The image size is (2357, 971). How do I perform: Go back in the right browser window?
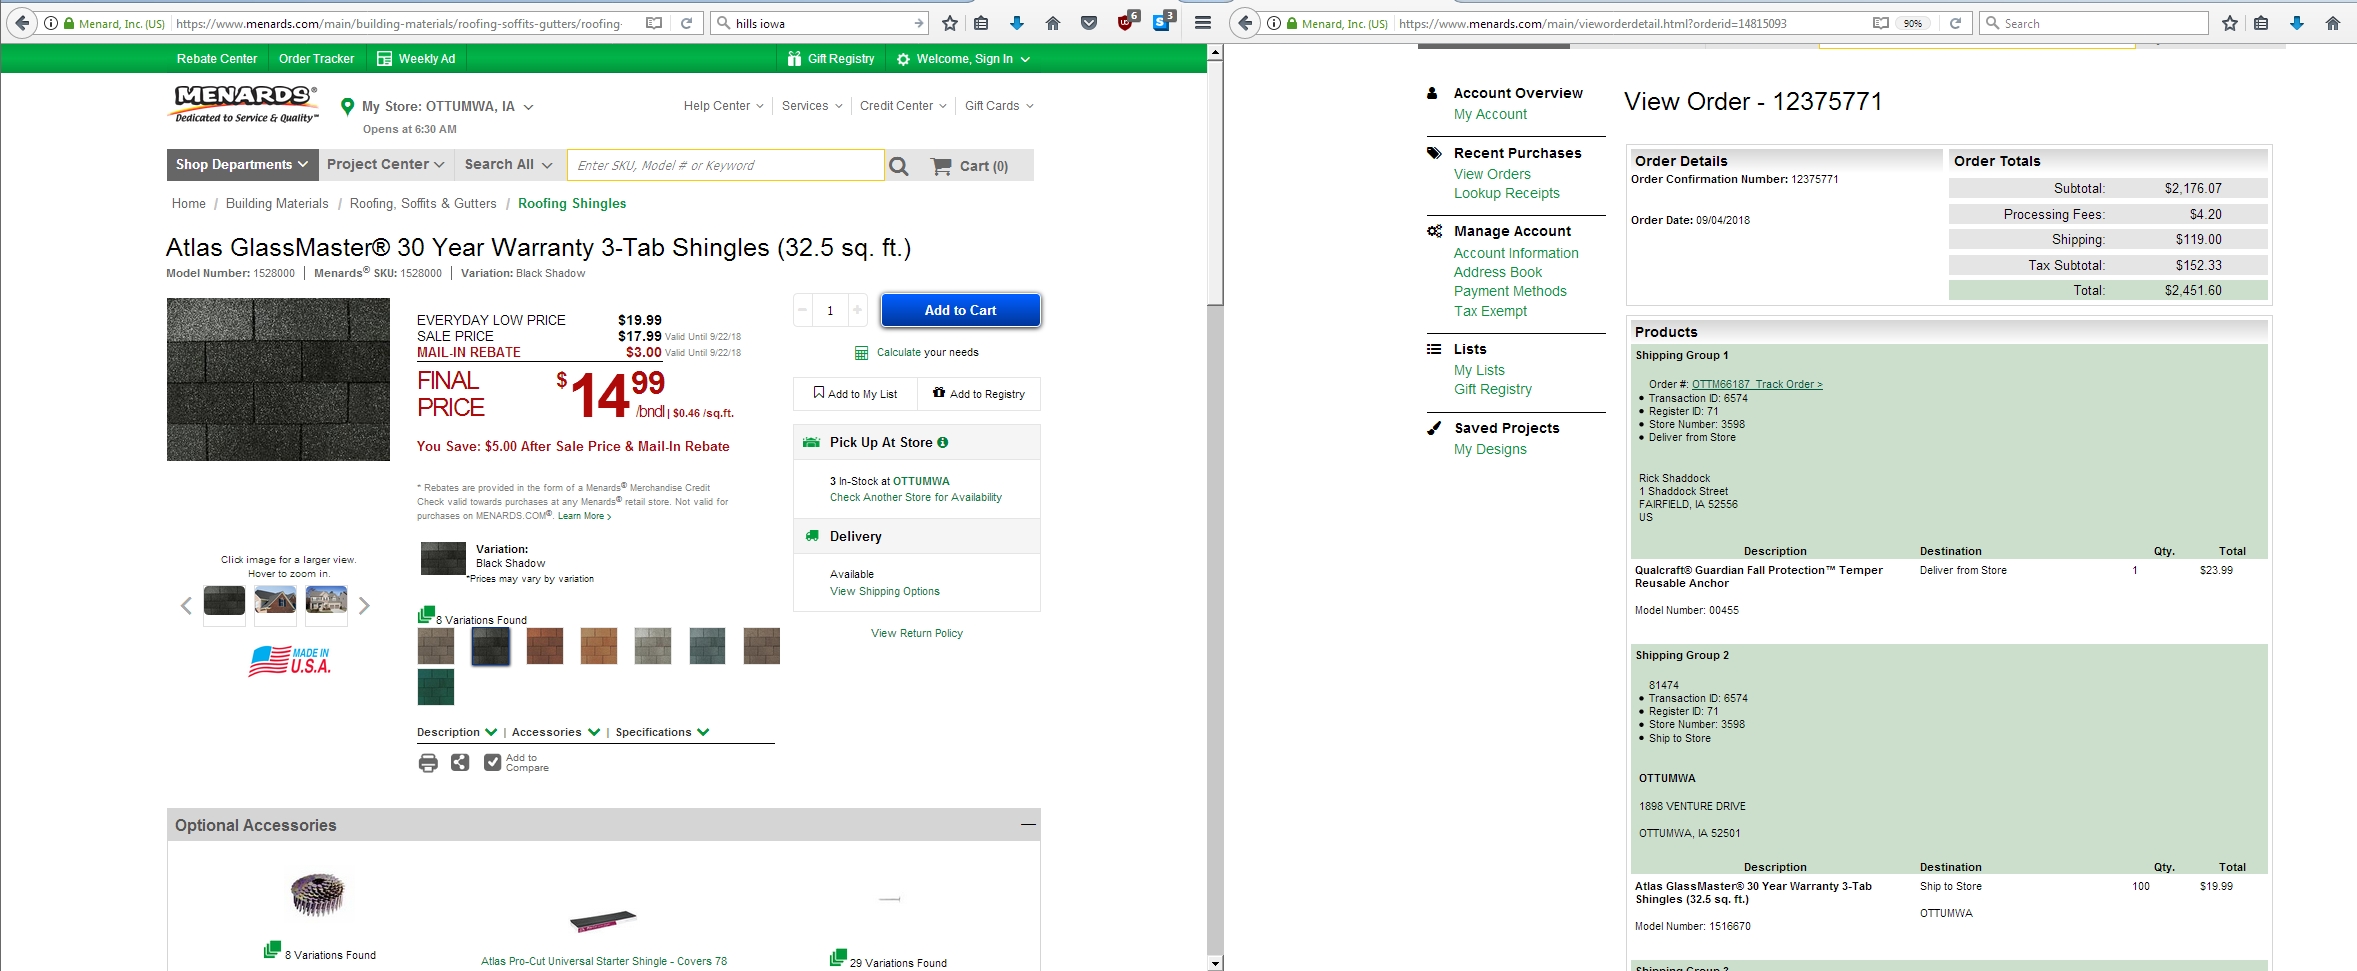(x=1244, y=23)
